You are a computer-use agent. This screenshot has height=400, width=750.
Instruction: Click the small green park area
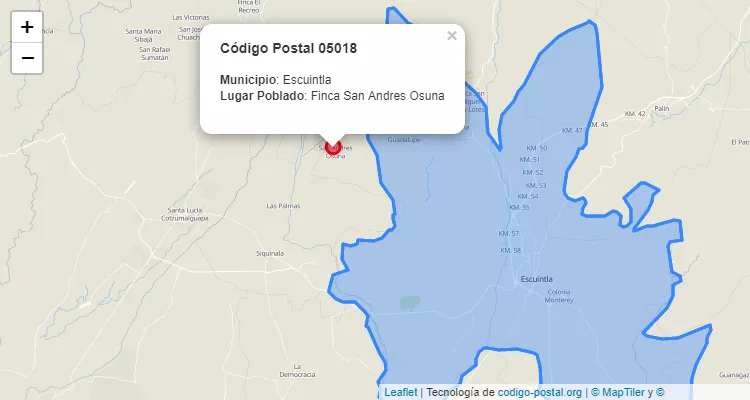pyautogui.click(x=410, y=303)
